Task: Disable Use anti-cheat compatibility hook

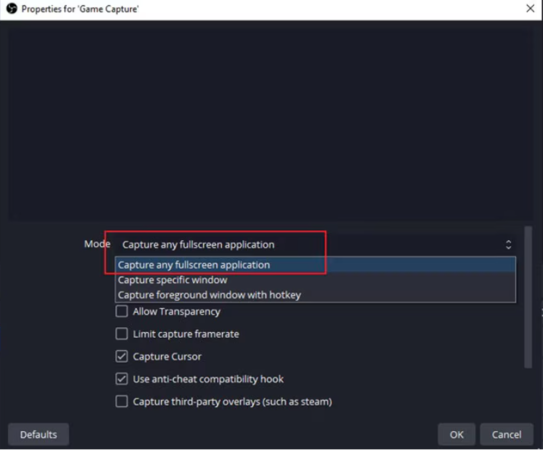Action: pyautogui.click(x=122, y=379)
